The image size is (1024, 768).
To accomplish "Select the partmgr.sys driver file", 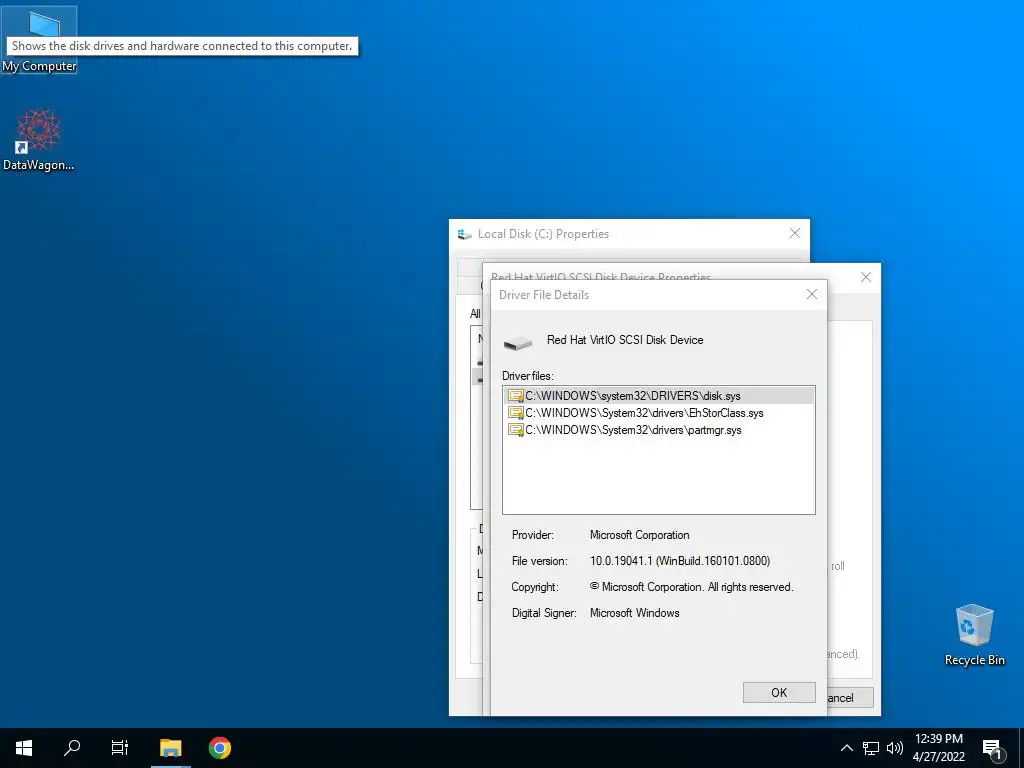I will pyautogui.click(x=658, y=430).
